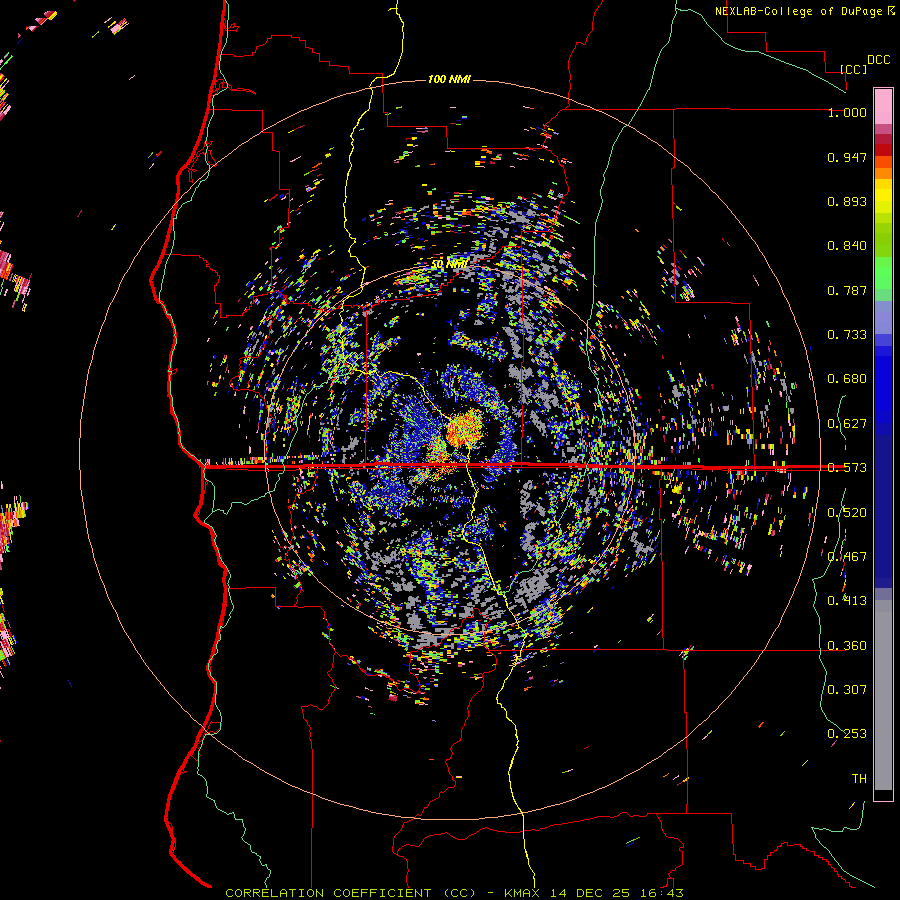
Task: Pick the pink top segment of the color bar
Action: coord(883,106)
